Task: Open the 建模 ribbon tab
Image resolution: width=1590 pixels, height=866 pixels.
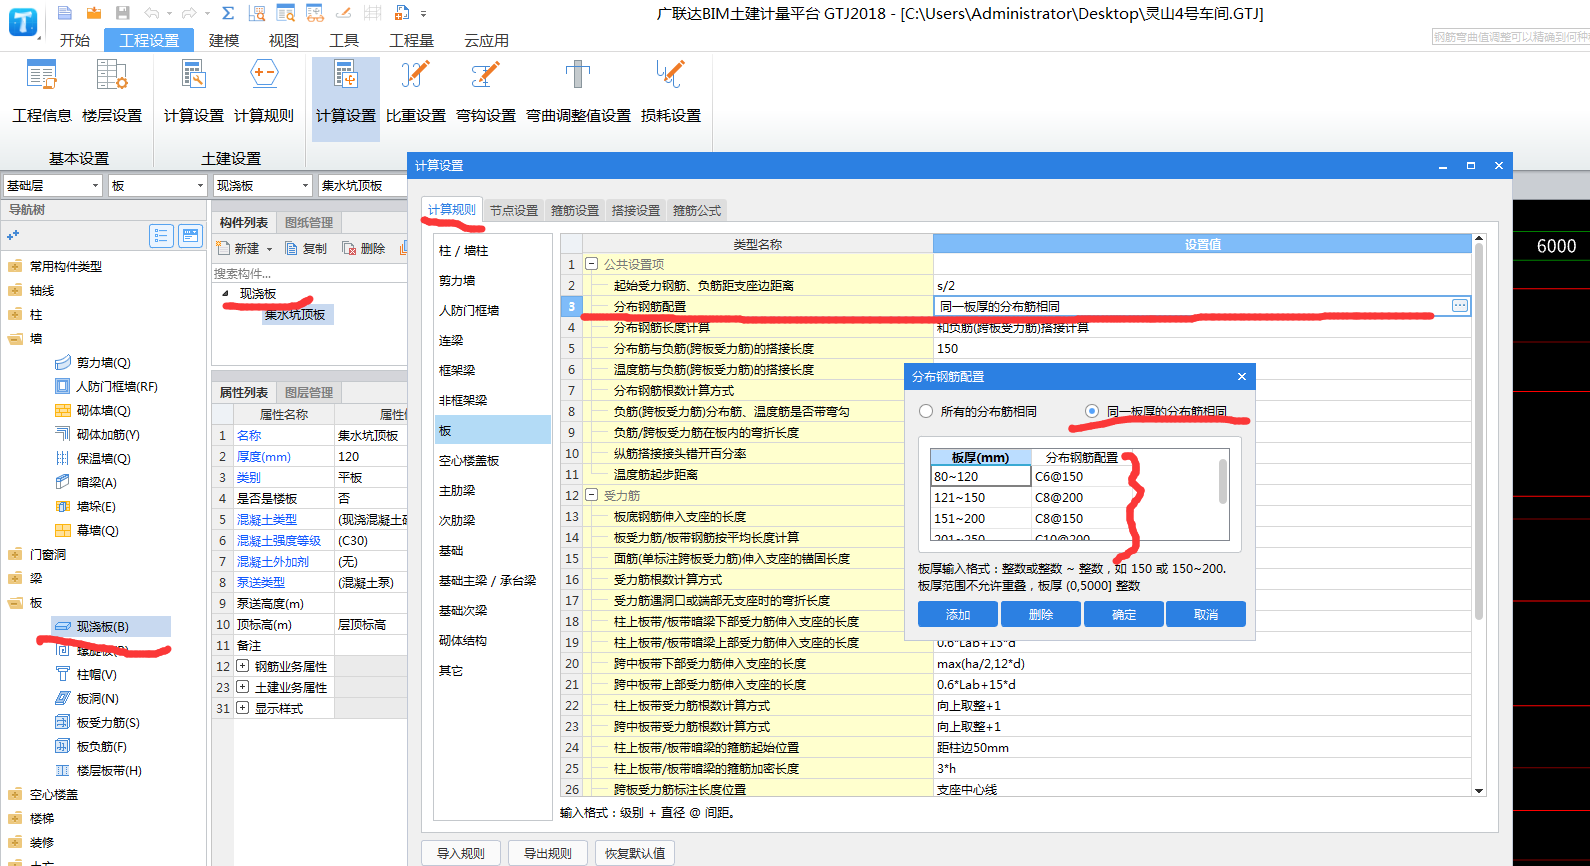Action: [224, 40]
